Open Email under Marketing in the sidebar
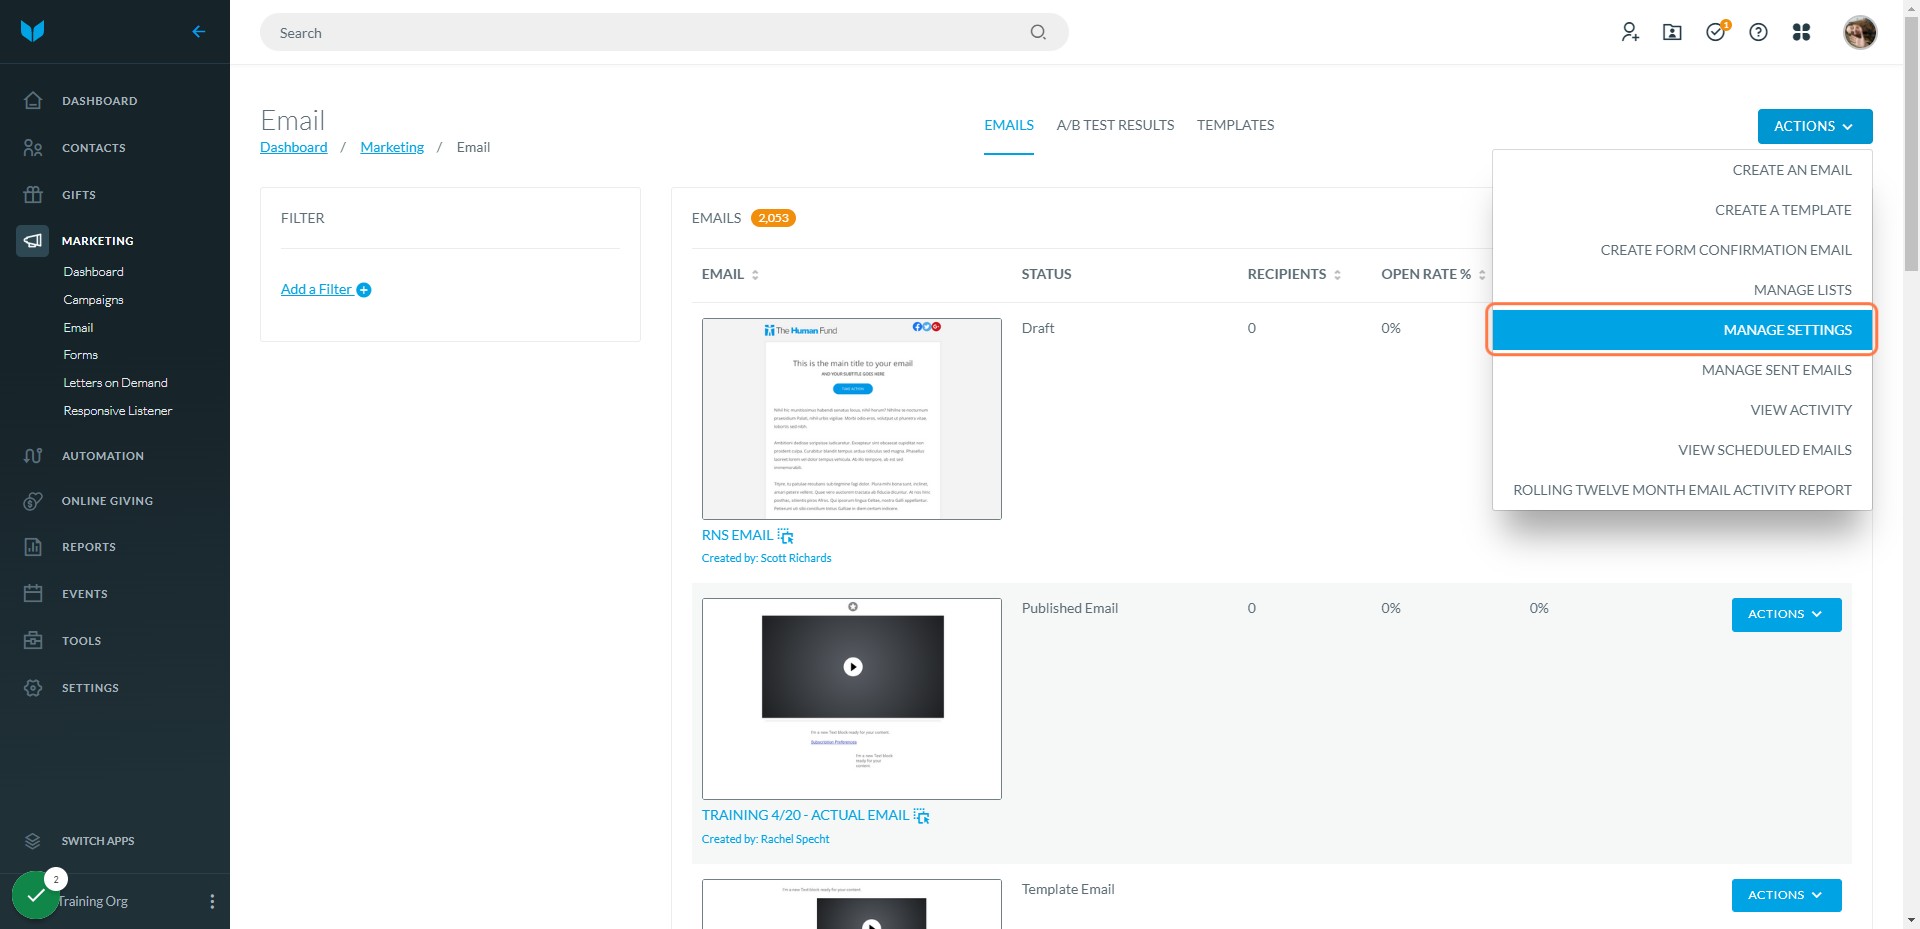This screenshot has height=929, width=1920. (78, 328)
